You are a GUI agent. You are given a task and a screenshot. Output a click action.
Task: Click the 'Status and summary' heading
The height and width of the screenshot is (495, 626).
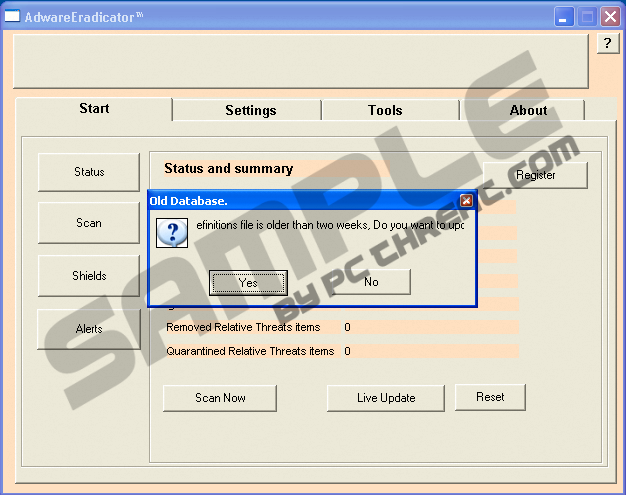tap(229, 168)
